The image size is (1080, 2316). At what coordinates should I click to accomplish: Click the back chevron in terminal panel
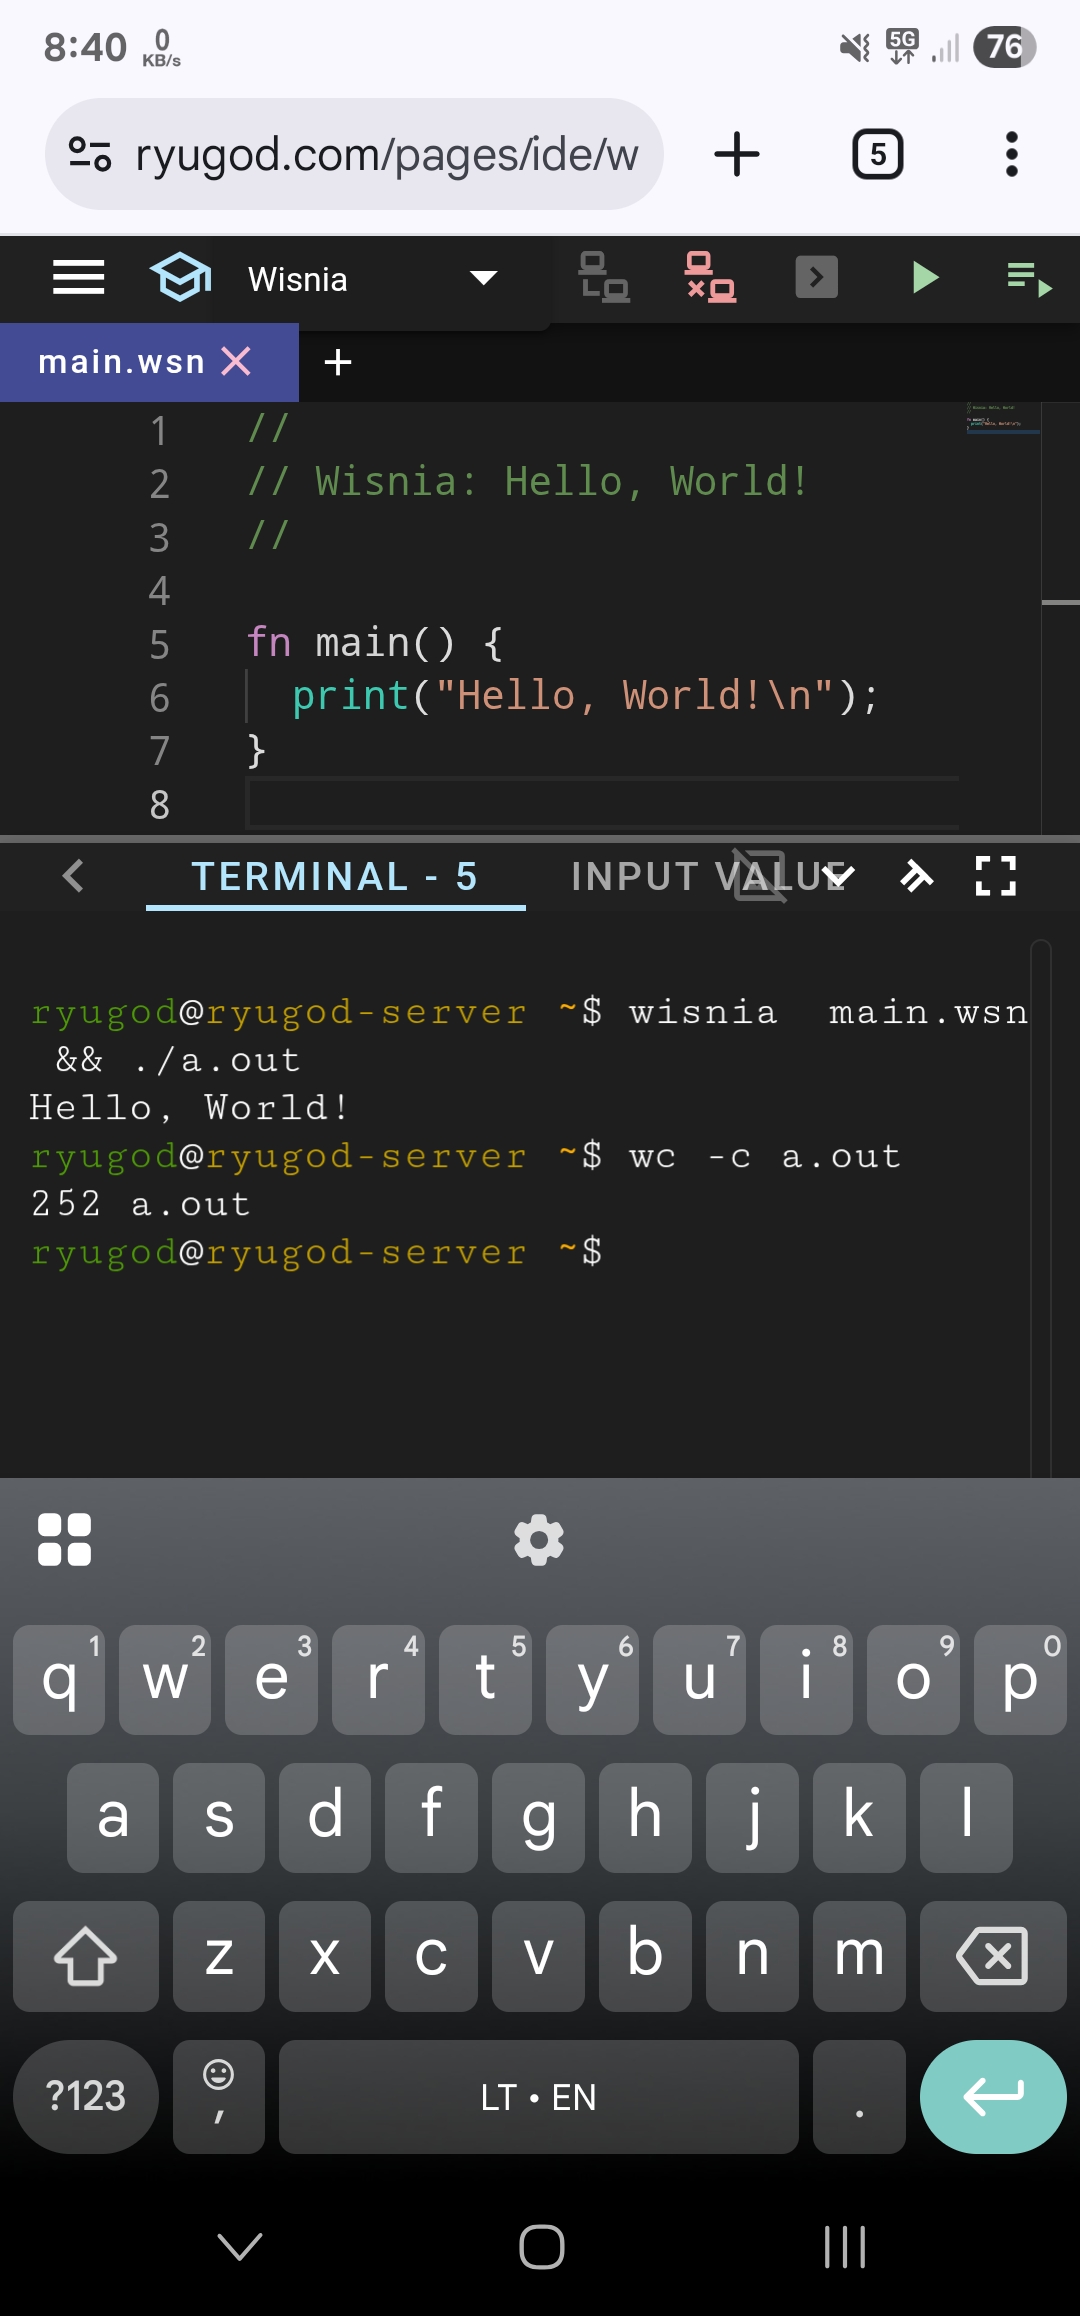[x=73, y=876]
